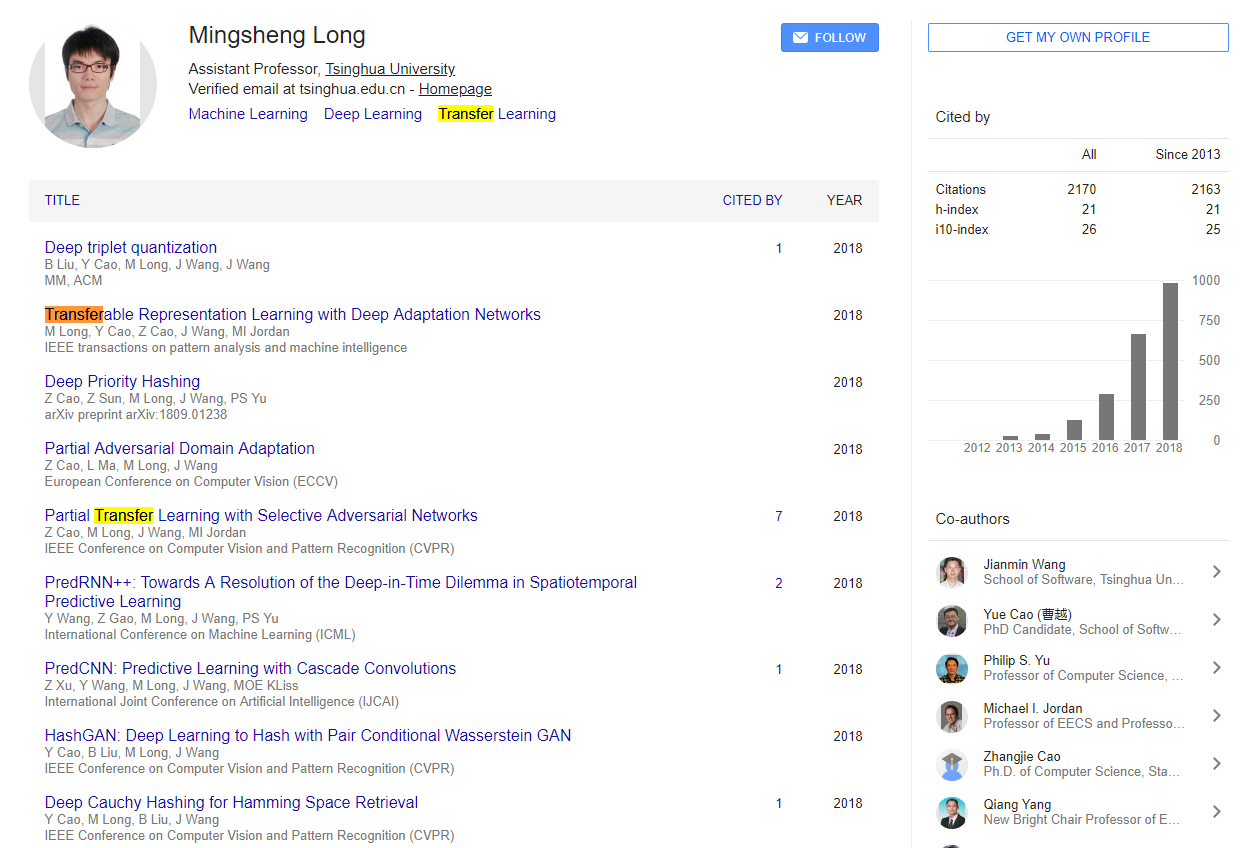Sort papers by Year column header
The width and height of the screenshot is (1258, 848).
point(844,200)
